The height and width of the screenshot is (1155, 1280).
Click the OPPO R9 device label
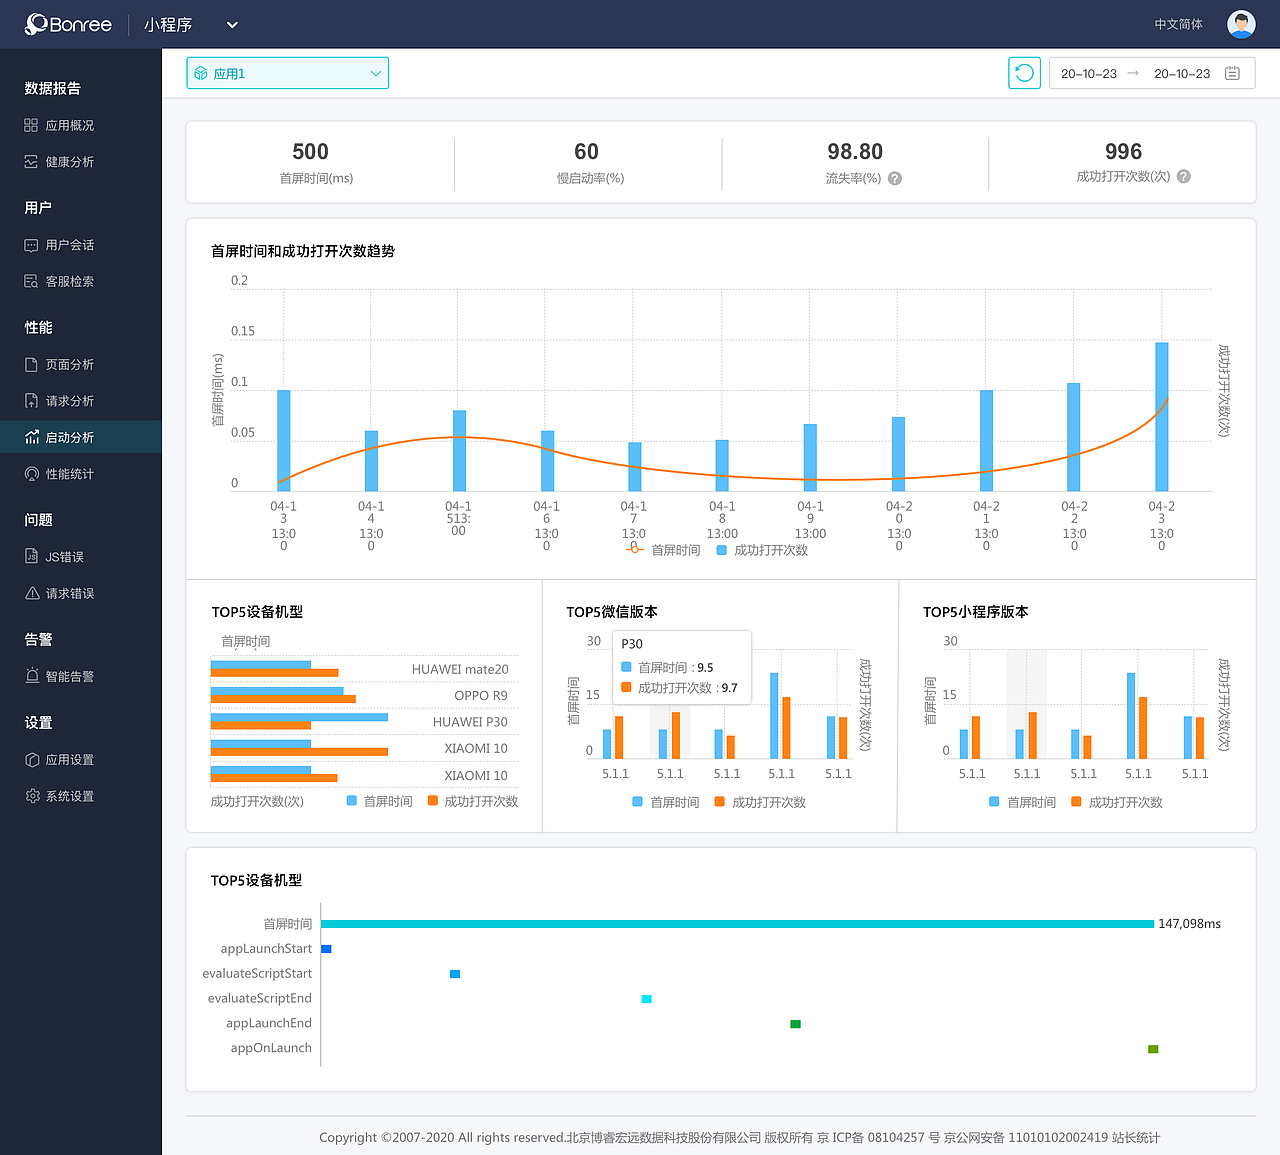click(x=481, y=695)
